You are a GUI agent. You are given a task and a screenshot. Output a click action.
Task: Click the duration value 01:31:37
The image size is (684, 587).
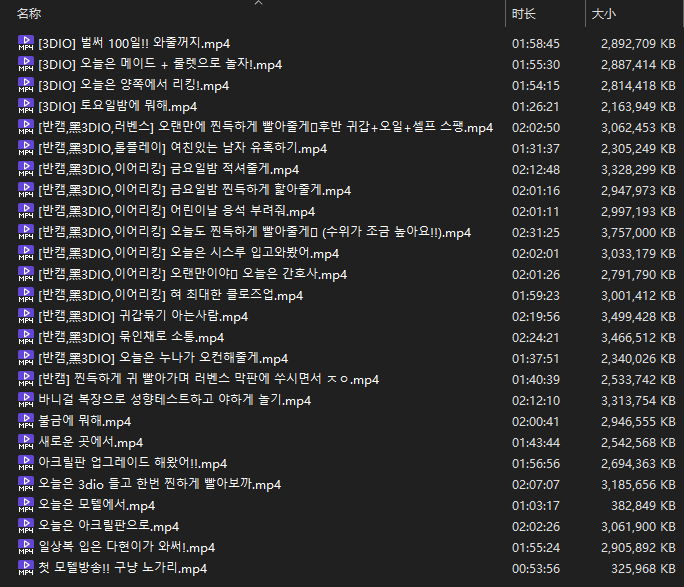(x=536, y=148)
